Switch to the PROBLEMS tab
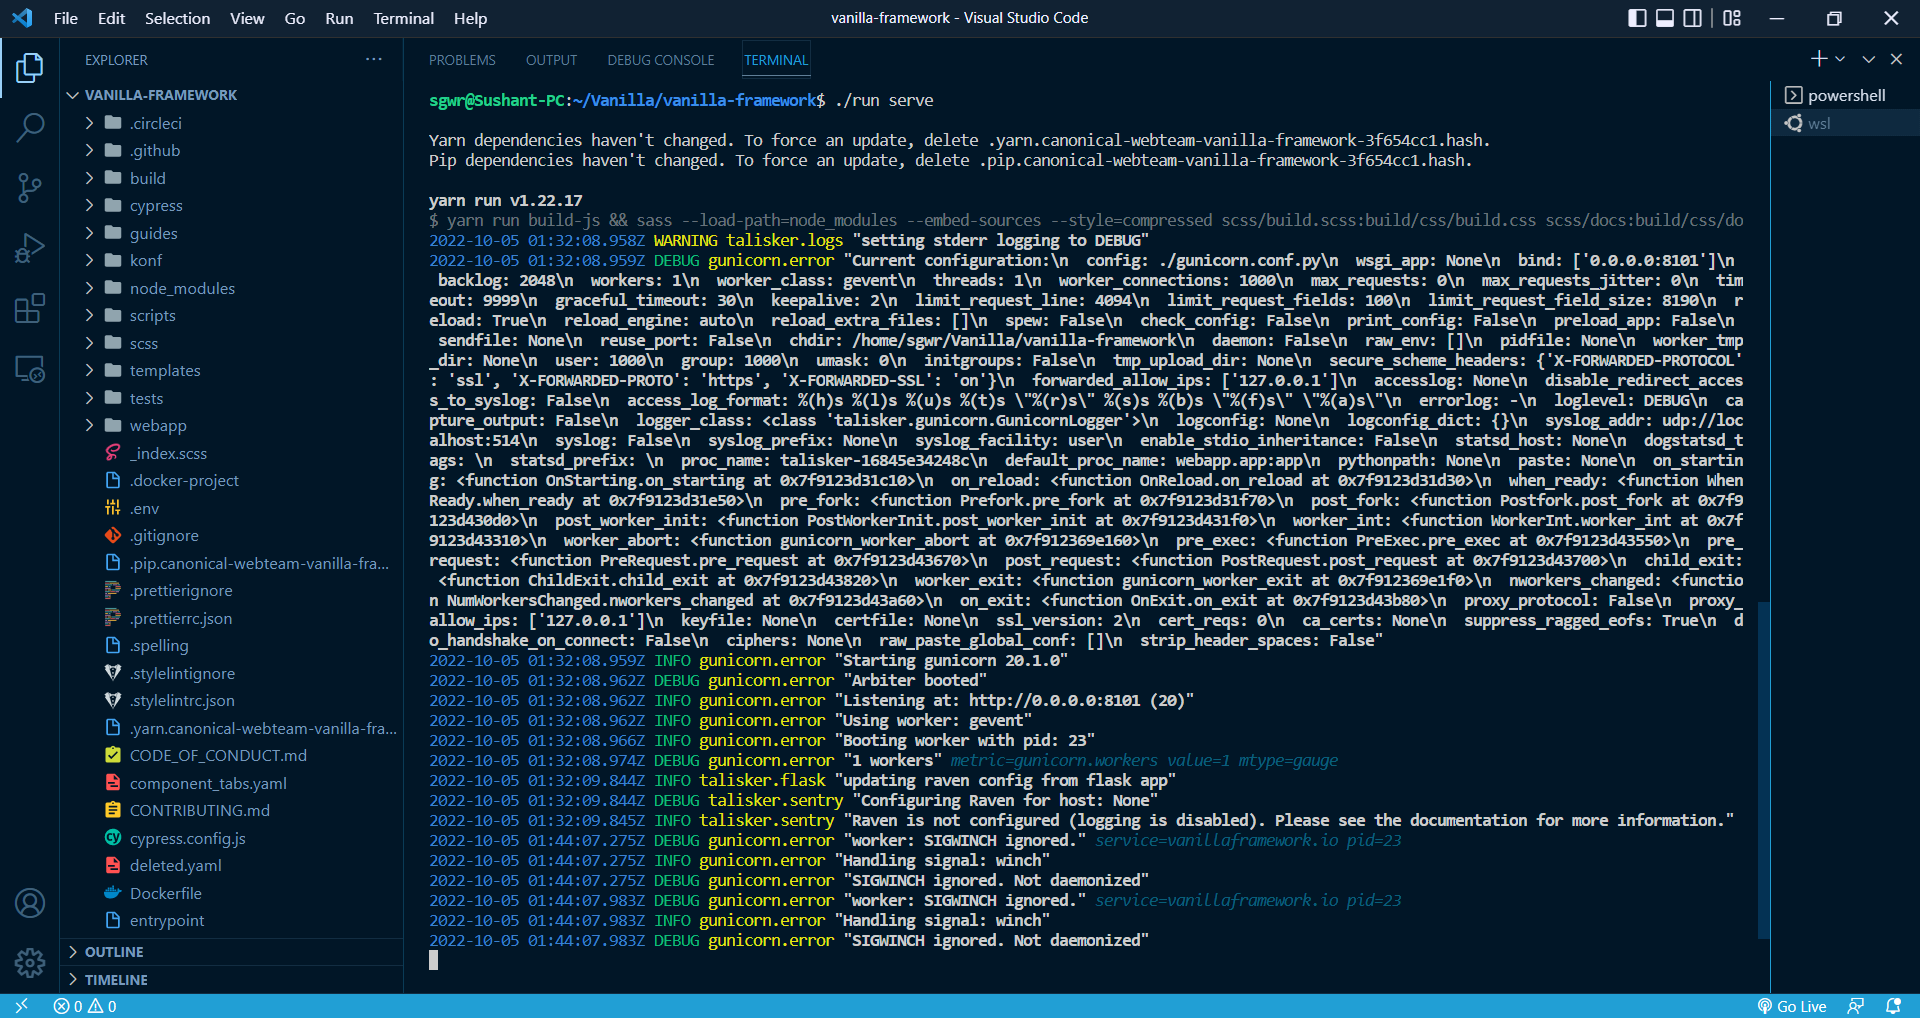Screen dimensions: 1920x1018 coord(462,60)
